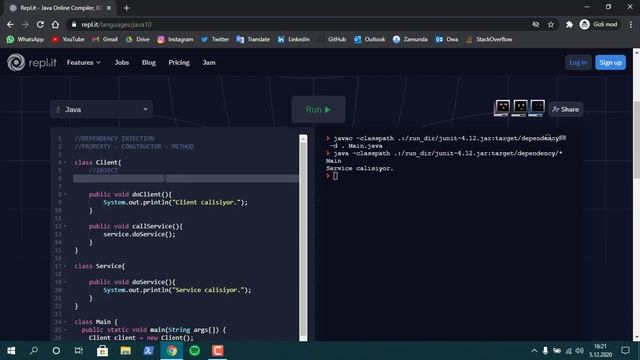The height and width of the screenshot is (360, 640).
Task: Select the third user avatar thumbnail
Action: [x=537, y=108]
